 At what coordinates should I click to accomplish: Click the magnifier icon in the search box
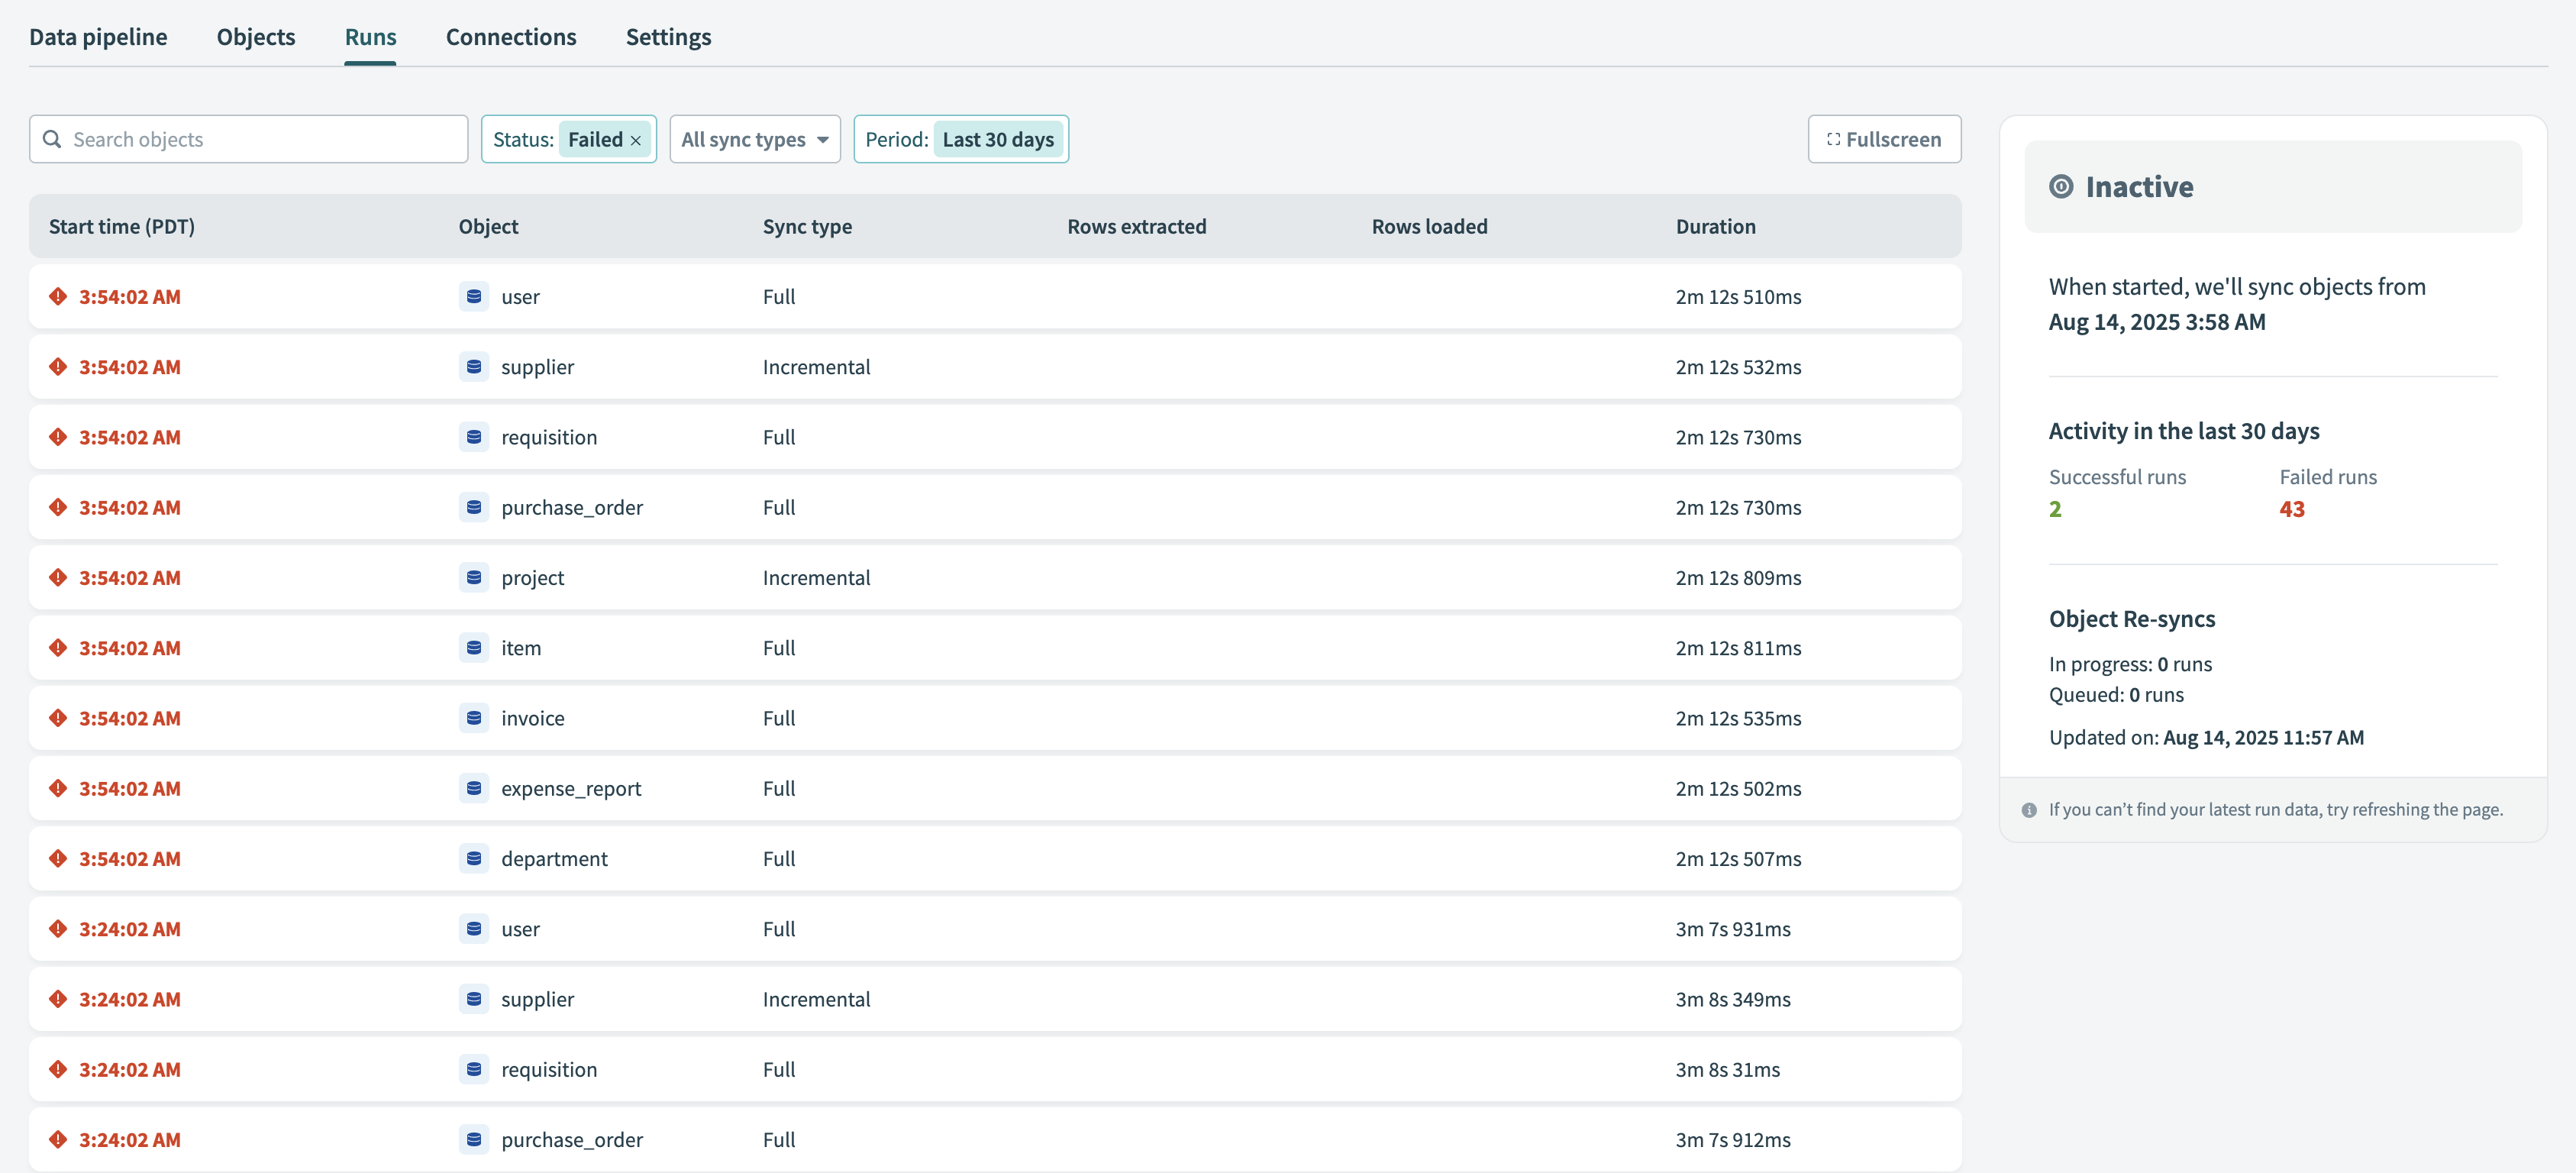point(52,139)
